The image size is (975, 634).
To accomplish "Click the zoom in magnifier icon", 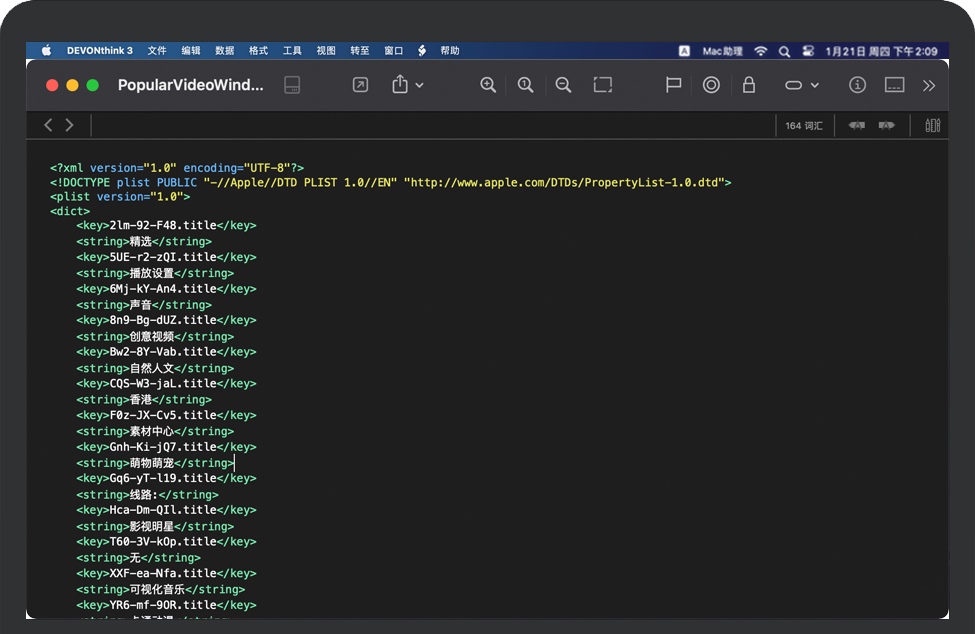I will coord(488,85).
